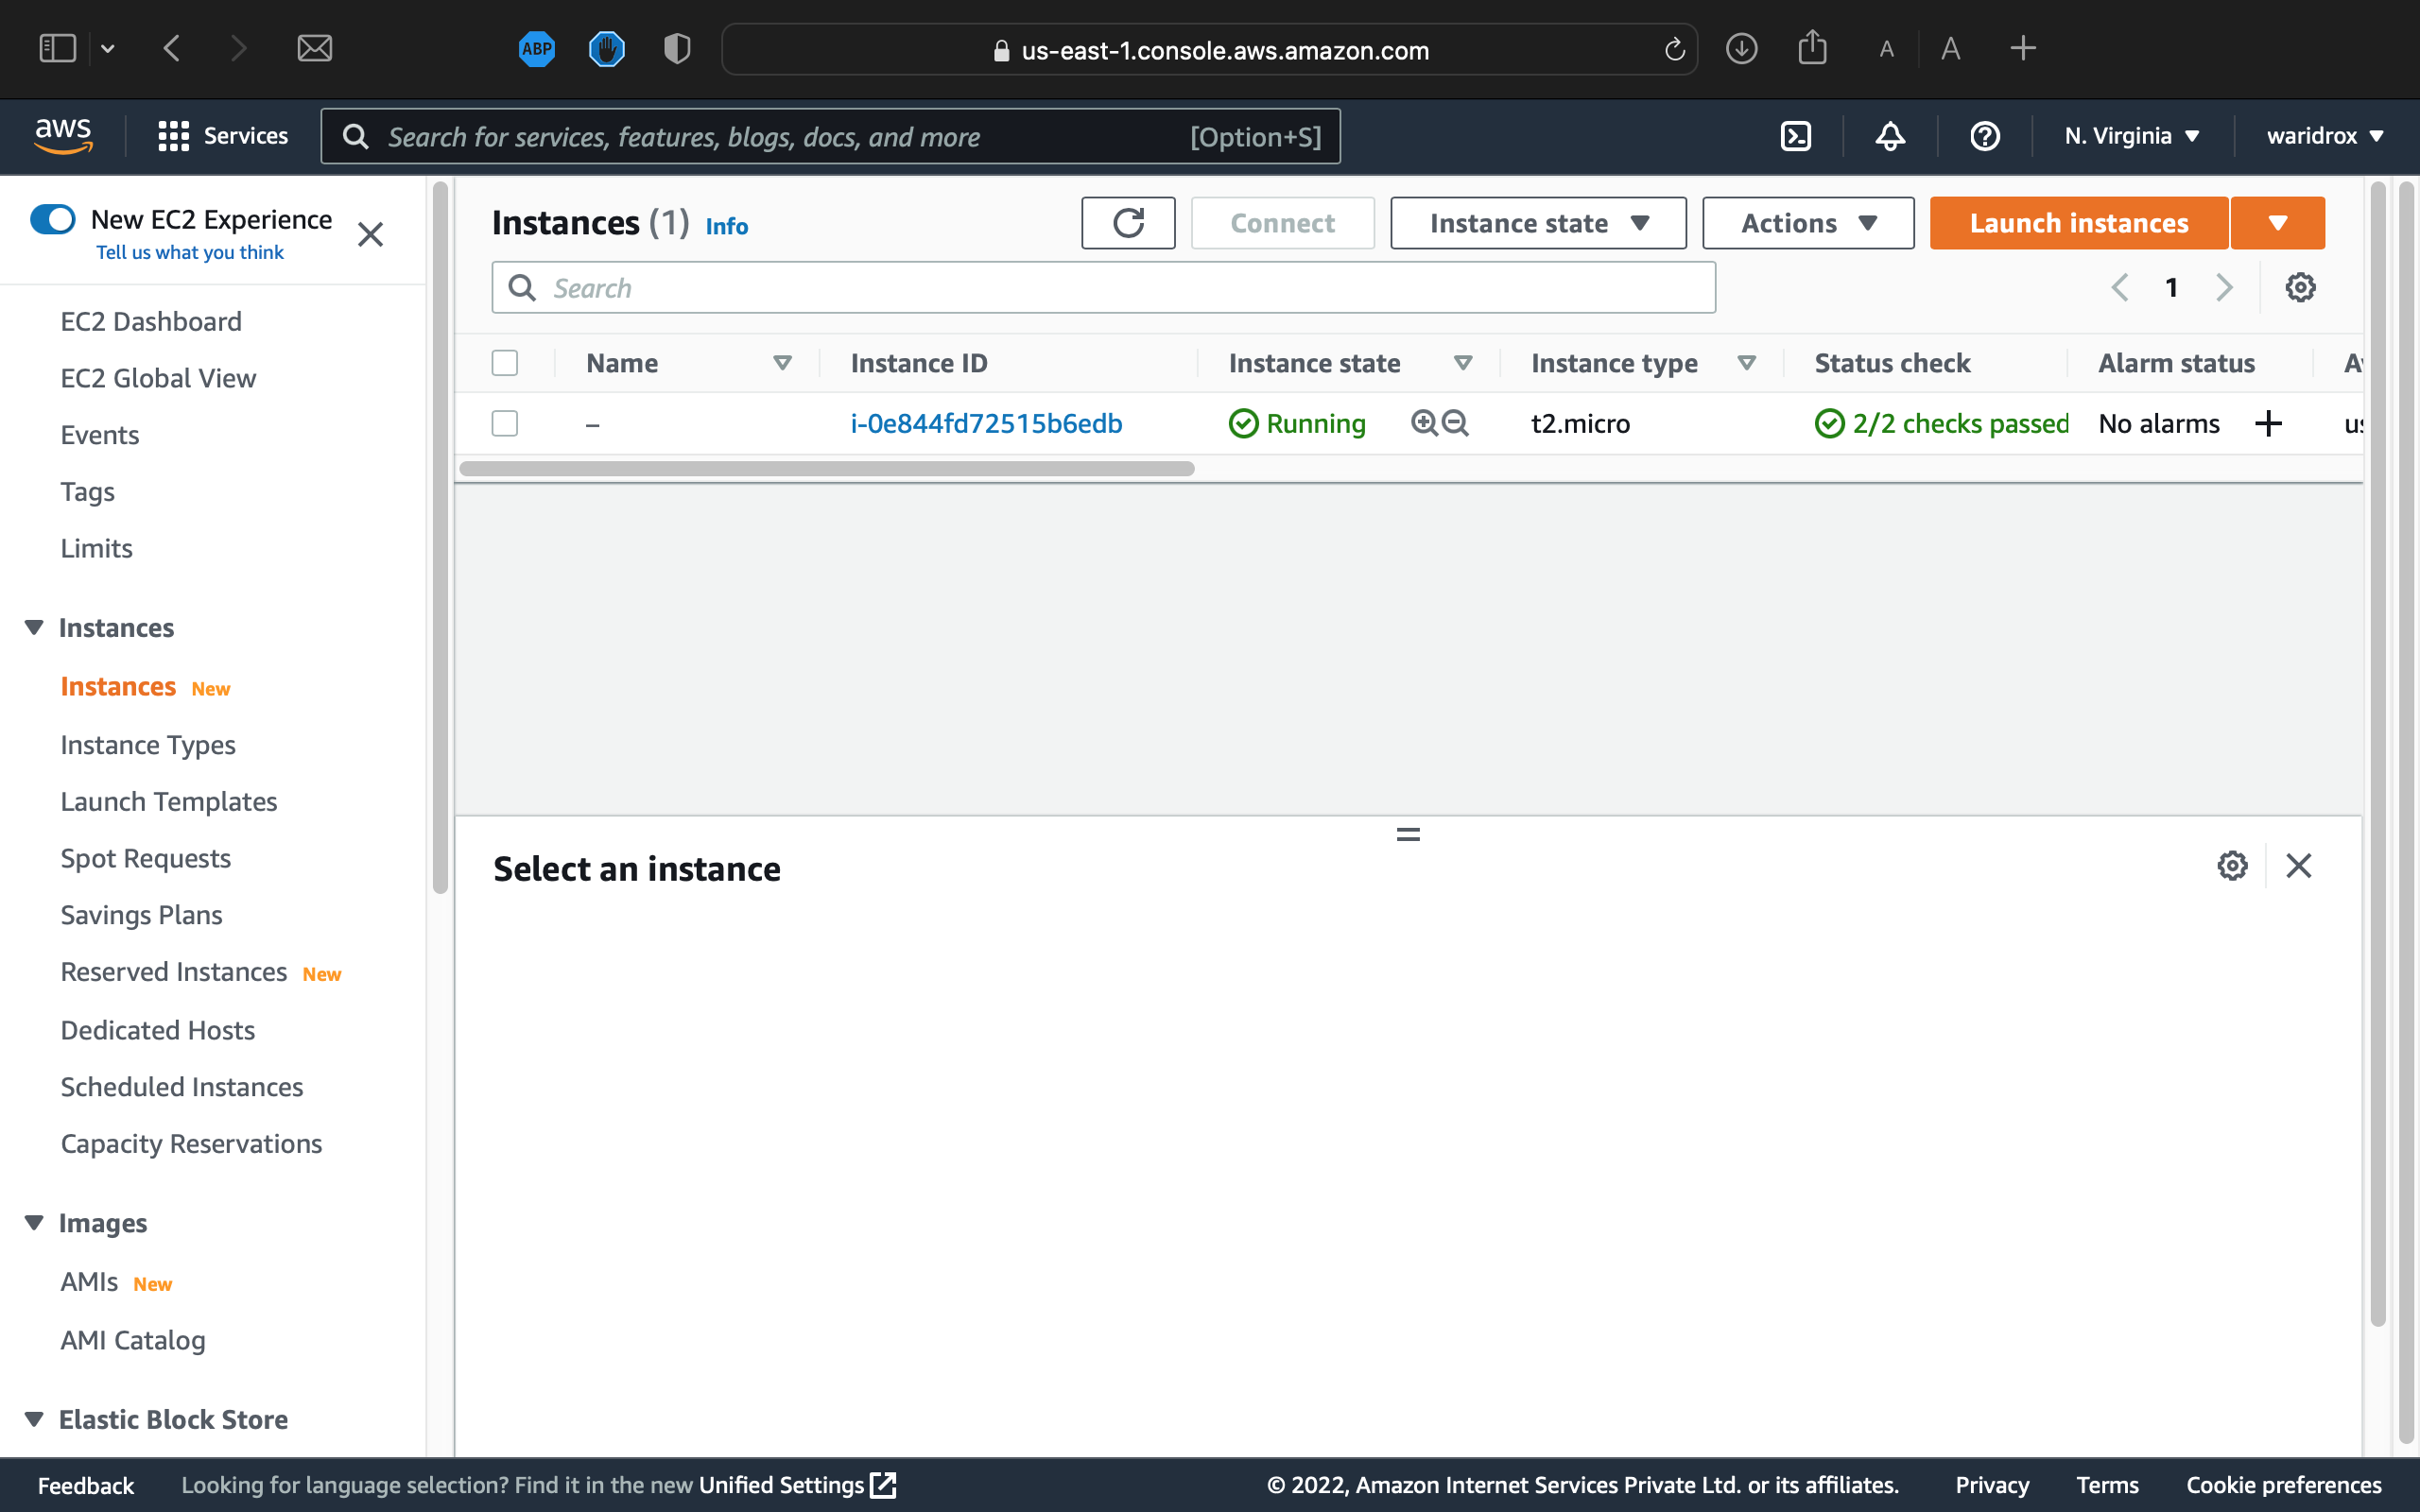Open table preferences gear above the list
Image resolution: width=2420 pixels, height=1512 pixels.
pos(2301,287)
